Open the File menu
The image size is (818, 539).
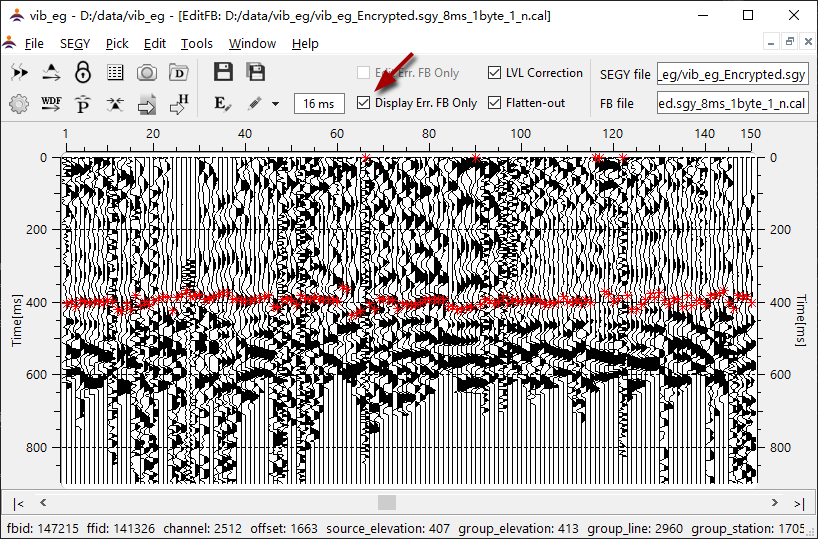tap(34, 43)
